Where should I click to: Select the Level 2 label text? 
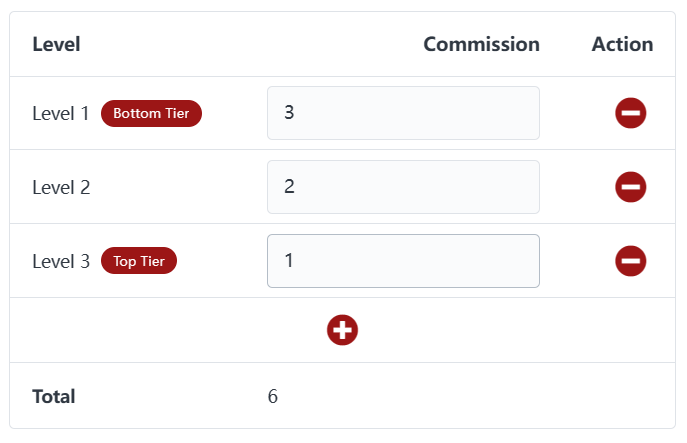pos(61,187)
